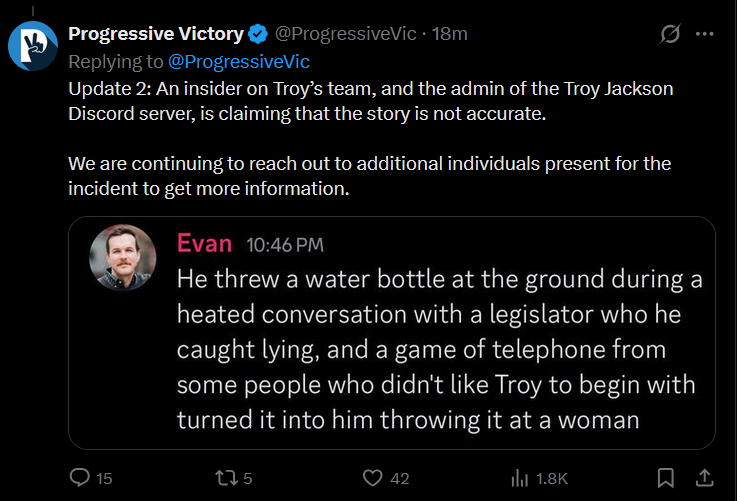Image resolution: width=737 pixels, height=501 pixels.
Task: Click the gray @ProgressiveVic handle
Action: pos(345,34)
